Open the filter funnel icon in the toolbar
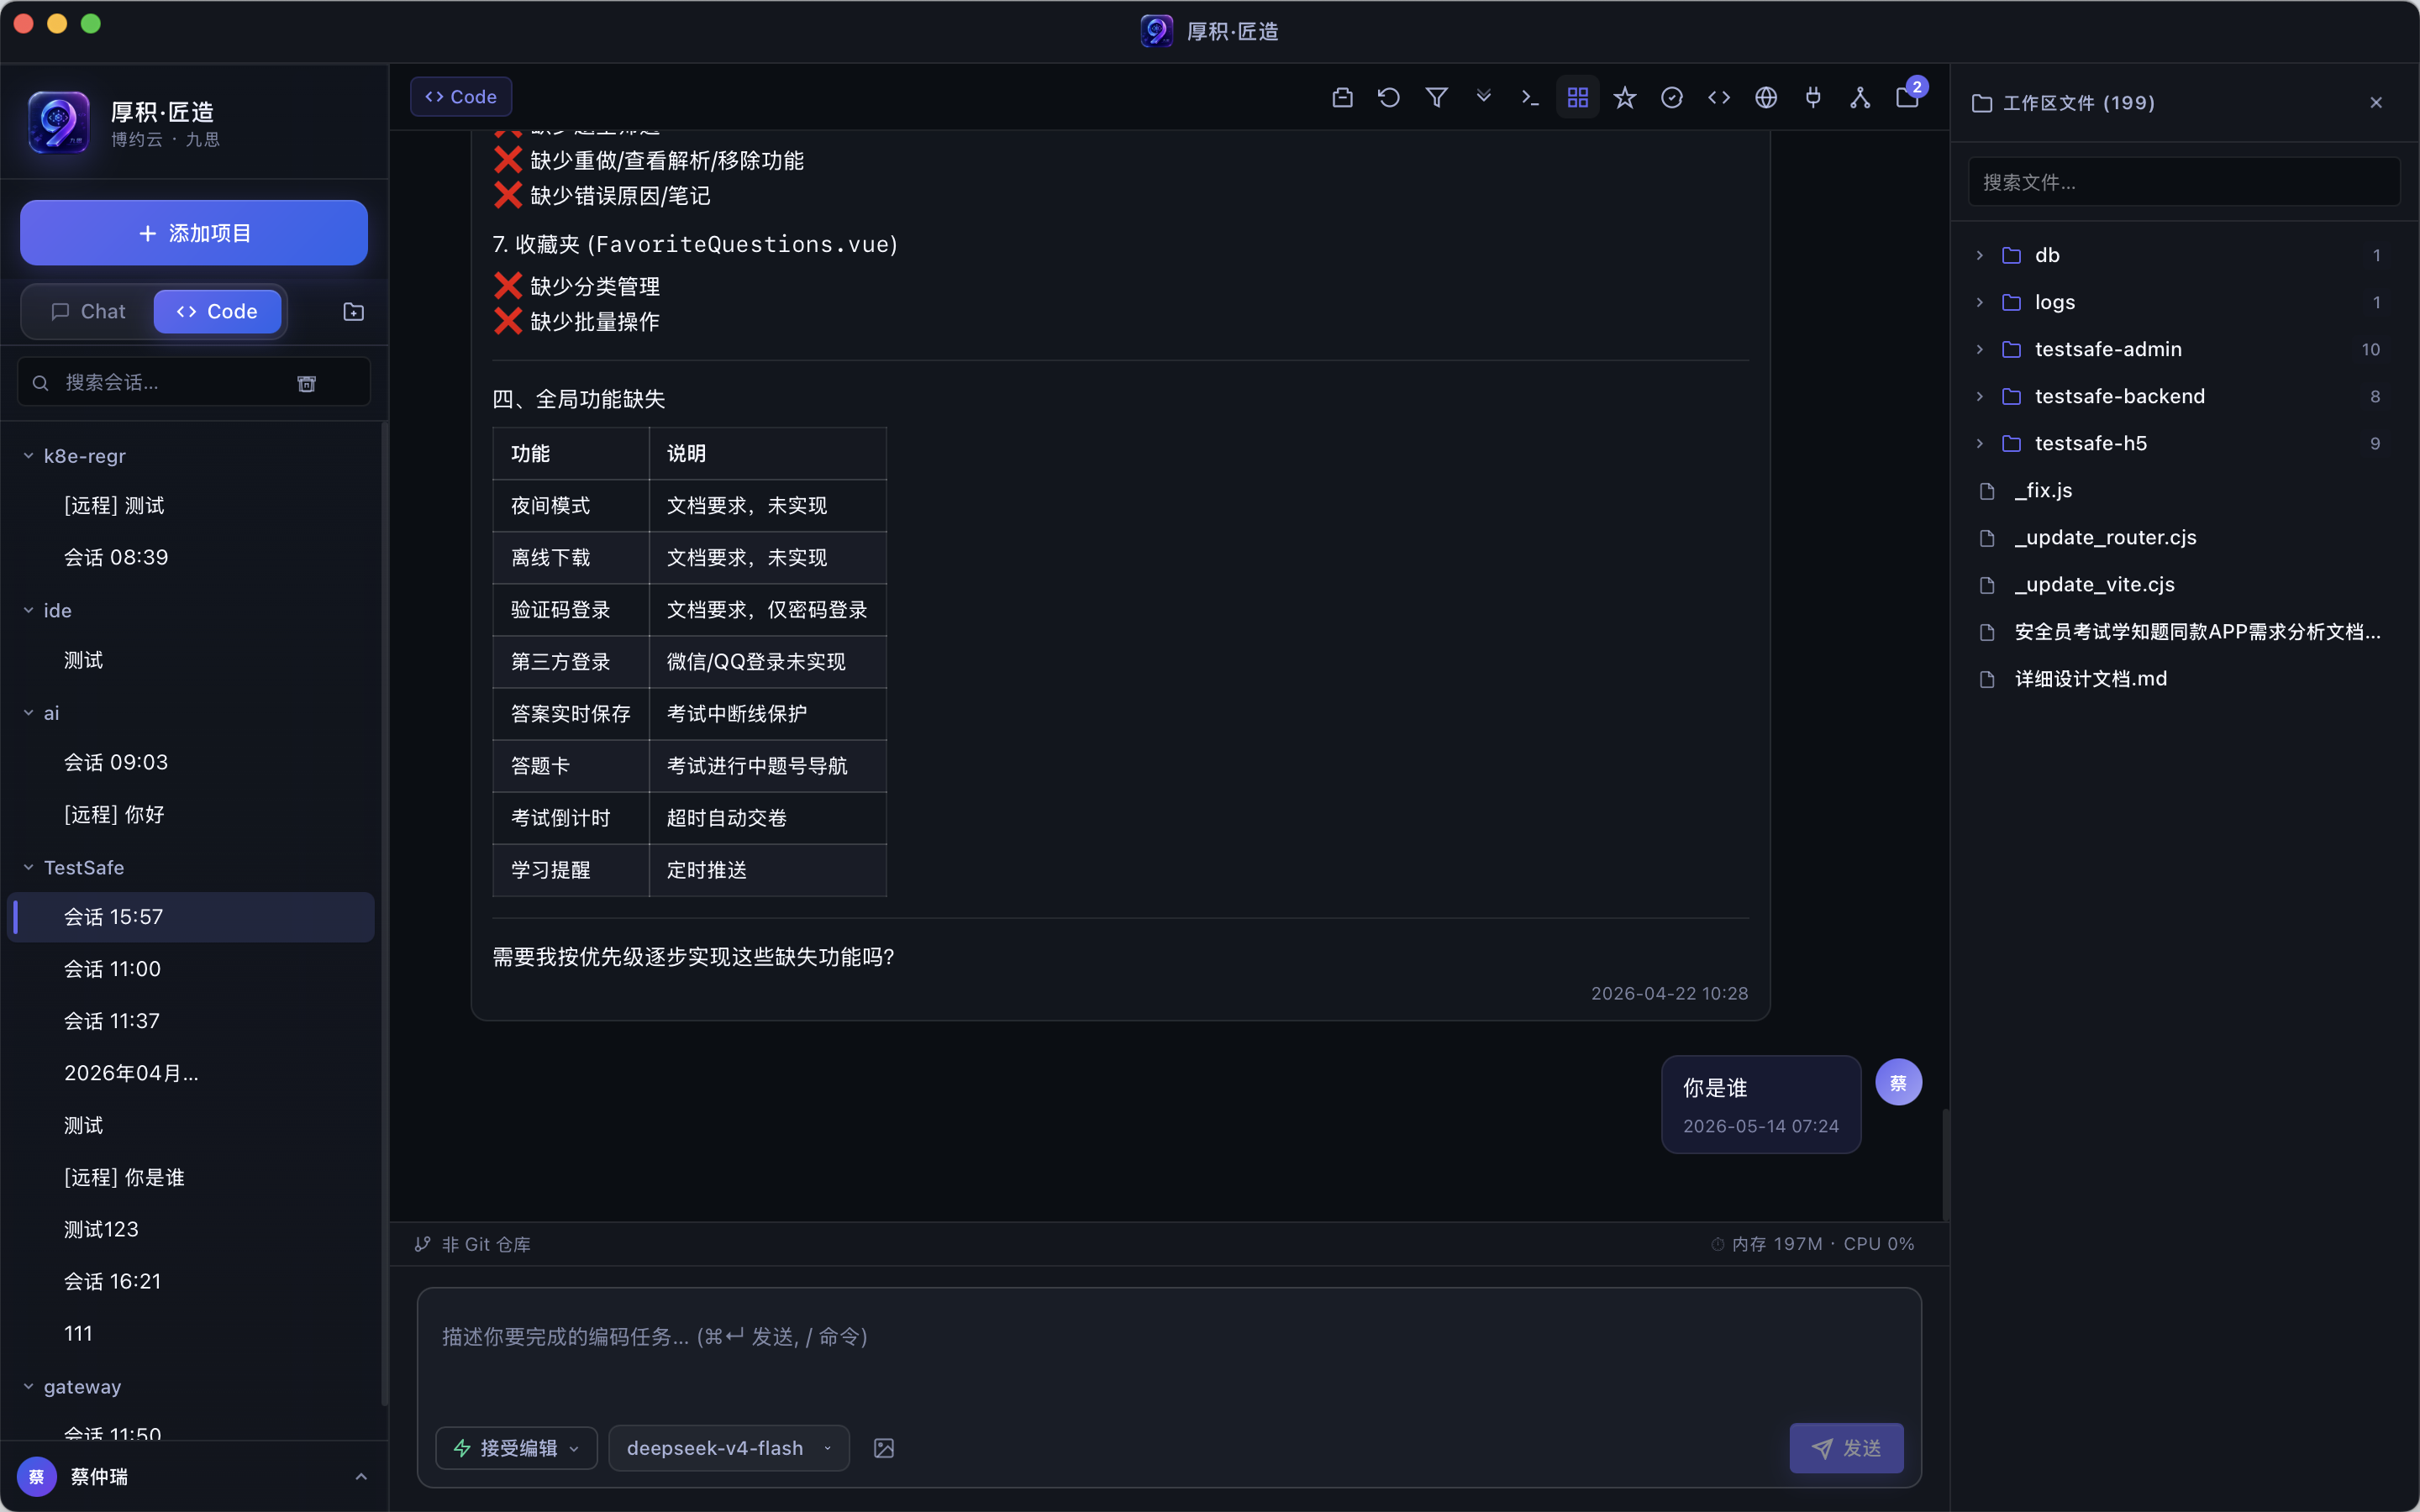 (x=1436, y=97)
